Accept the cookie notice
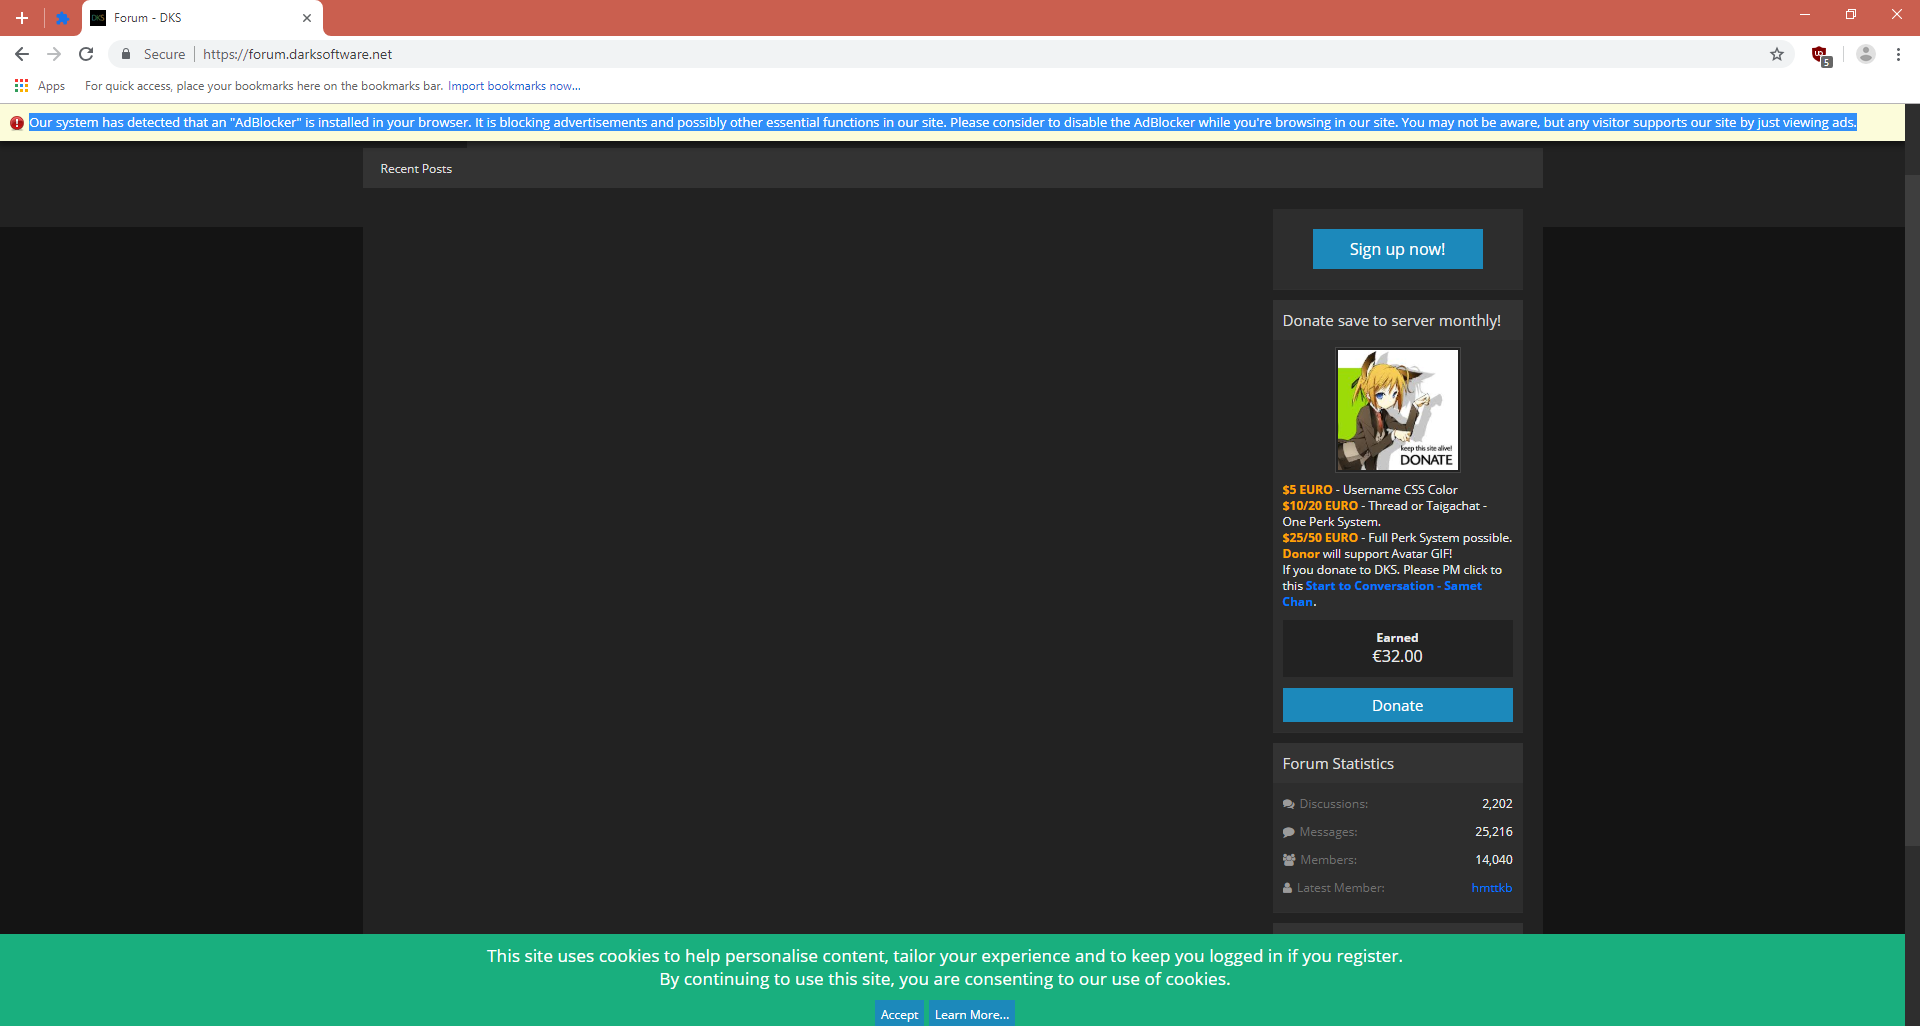Viewport: 1920px width, 1026px height. [899, 1014]
